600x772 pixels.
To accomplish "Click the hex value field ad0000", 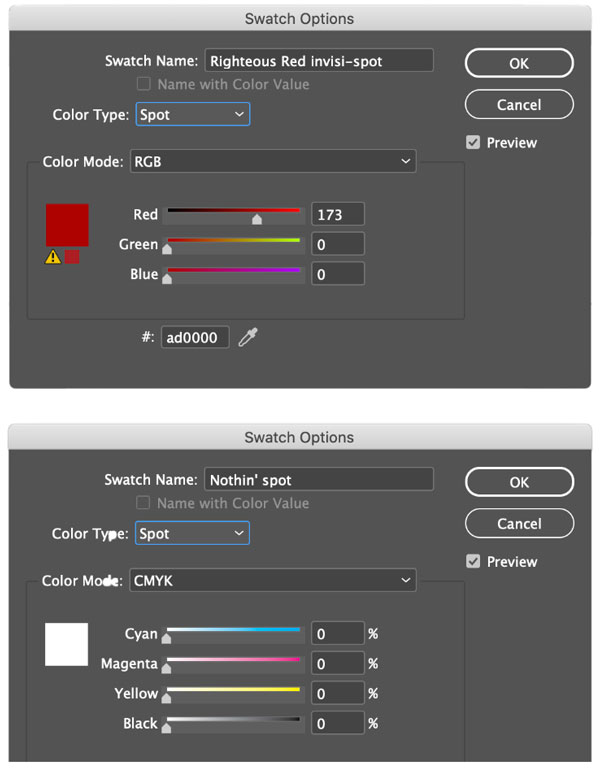I will click(195, 338).
